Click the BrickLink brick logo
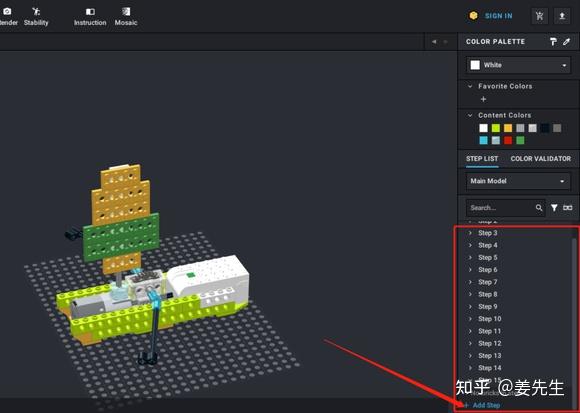 473,16
